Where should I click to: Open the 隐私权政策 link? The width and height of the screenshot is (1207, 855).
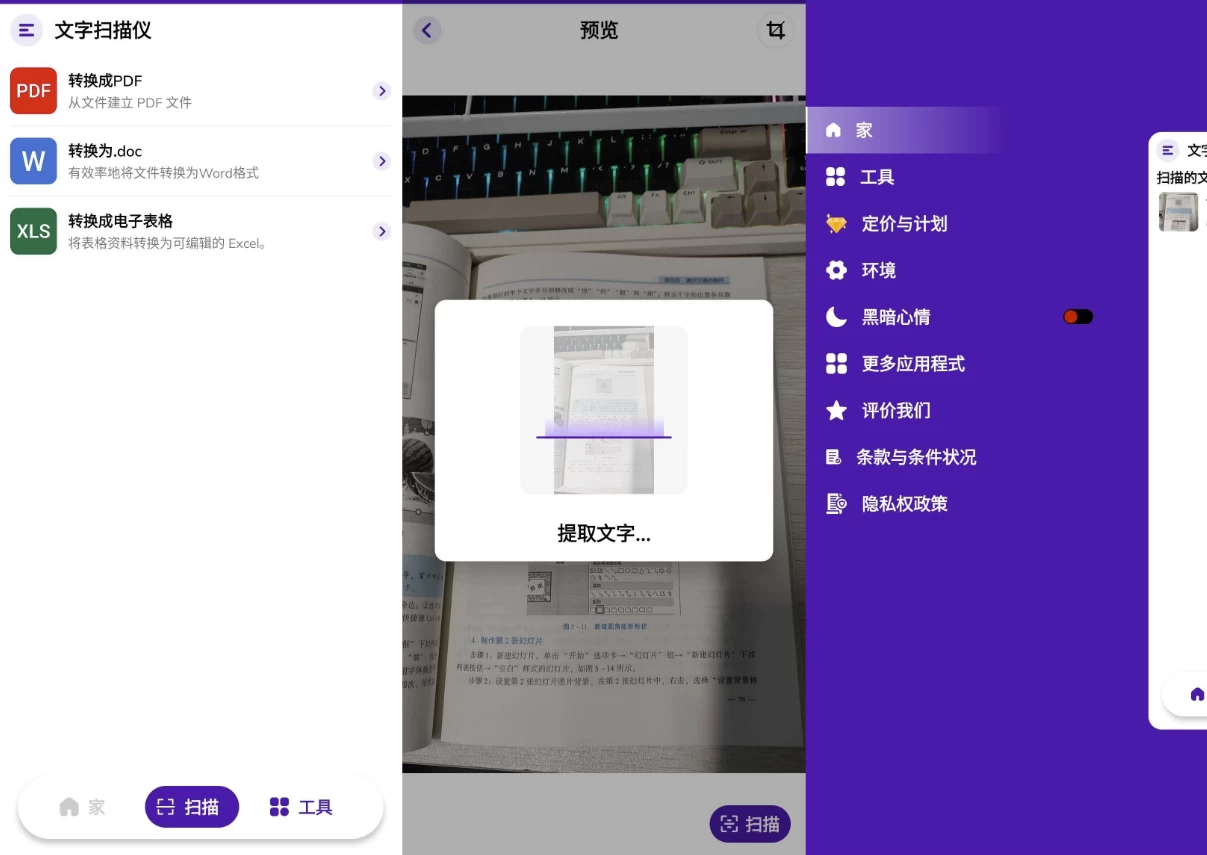[904, 504]
